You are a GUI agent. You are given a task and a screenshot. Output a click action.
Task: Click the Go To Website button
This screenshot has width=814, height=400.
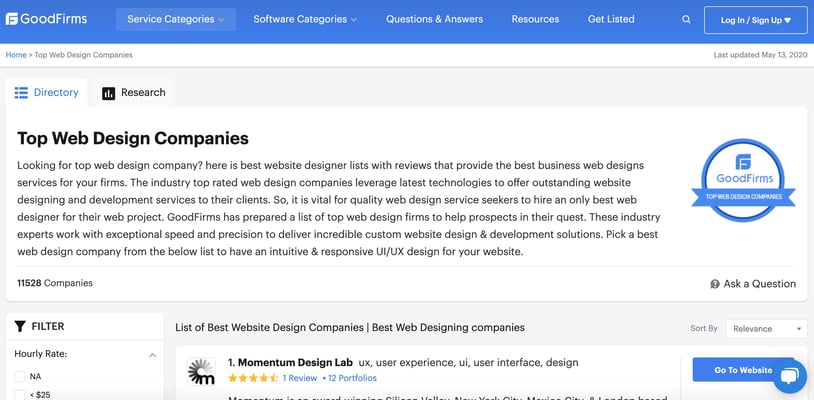point(743,370)
